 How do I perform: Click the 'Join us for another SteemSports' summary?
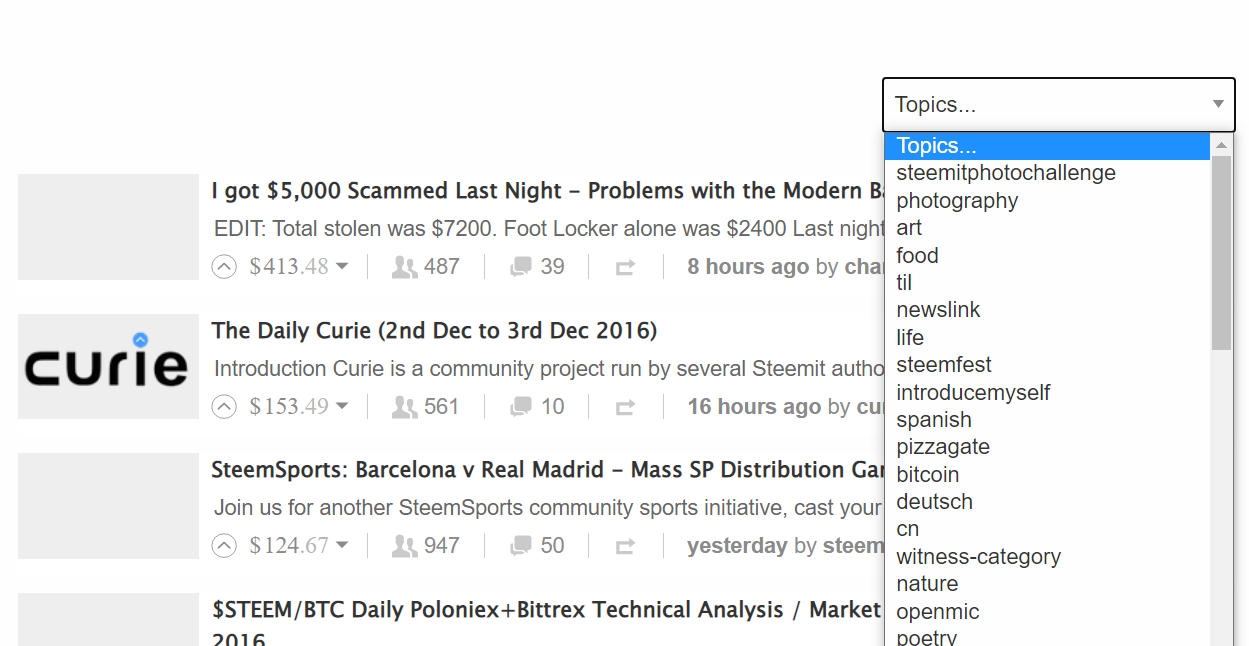tap(548, 508)
